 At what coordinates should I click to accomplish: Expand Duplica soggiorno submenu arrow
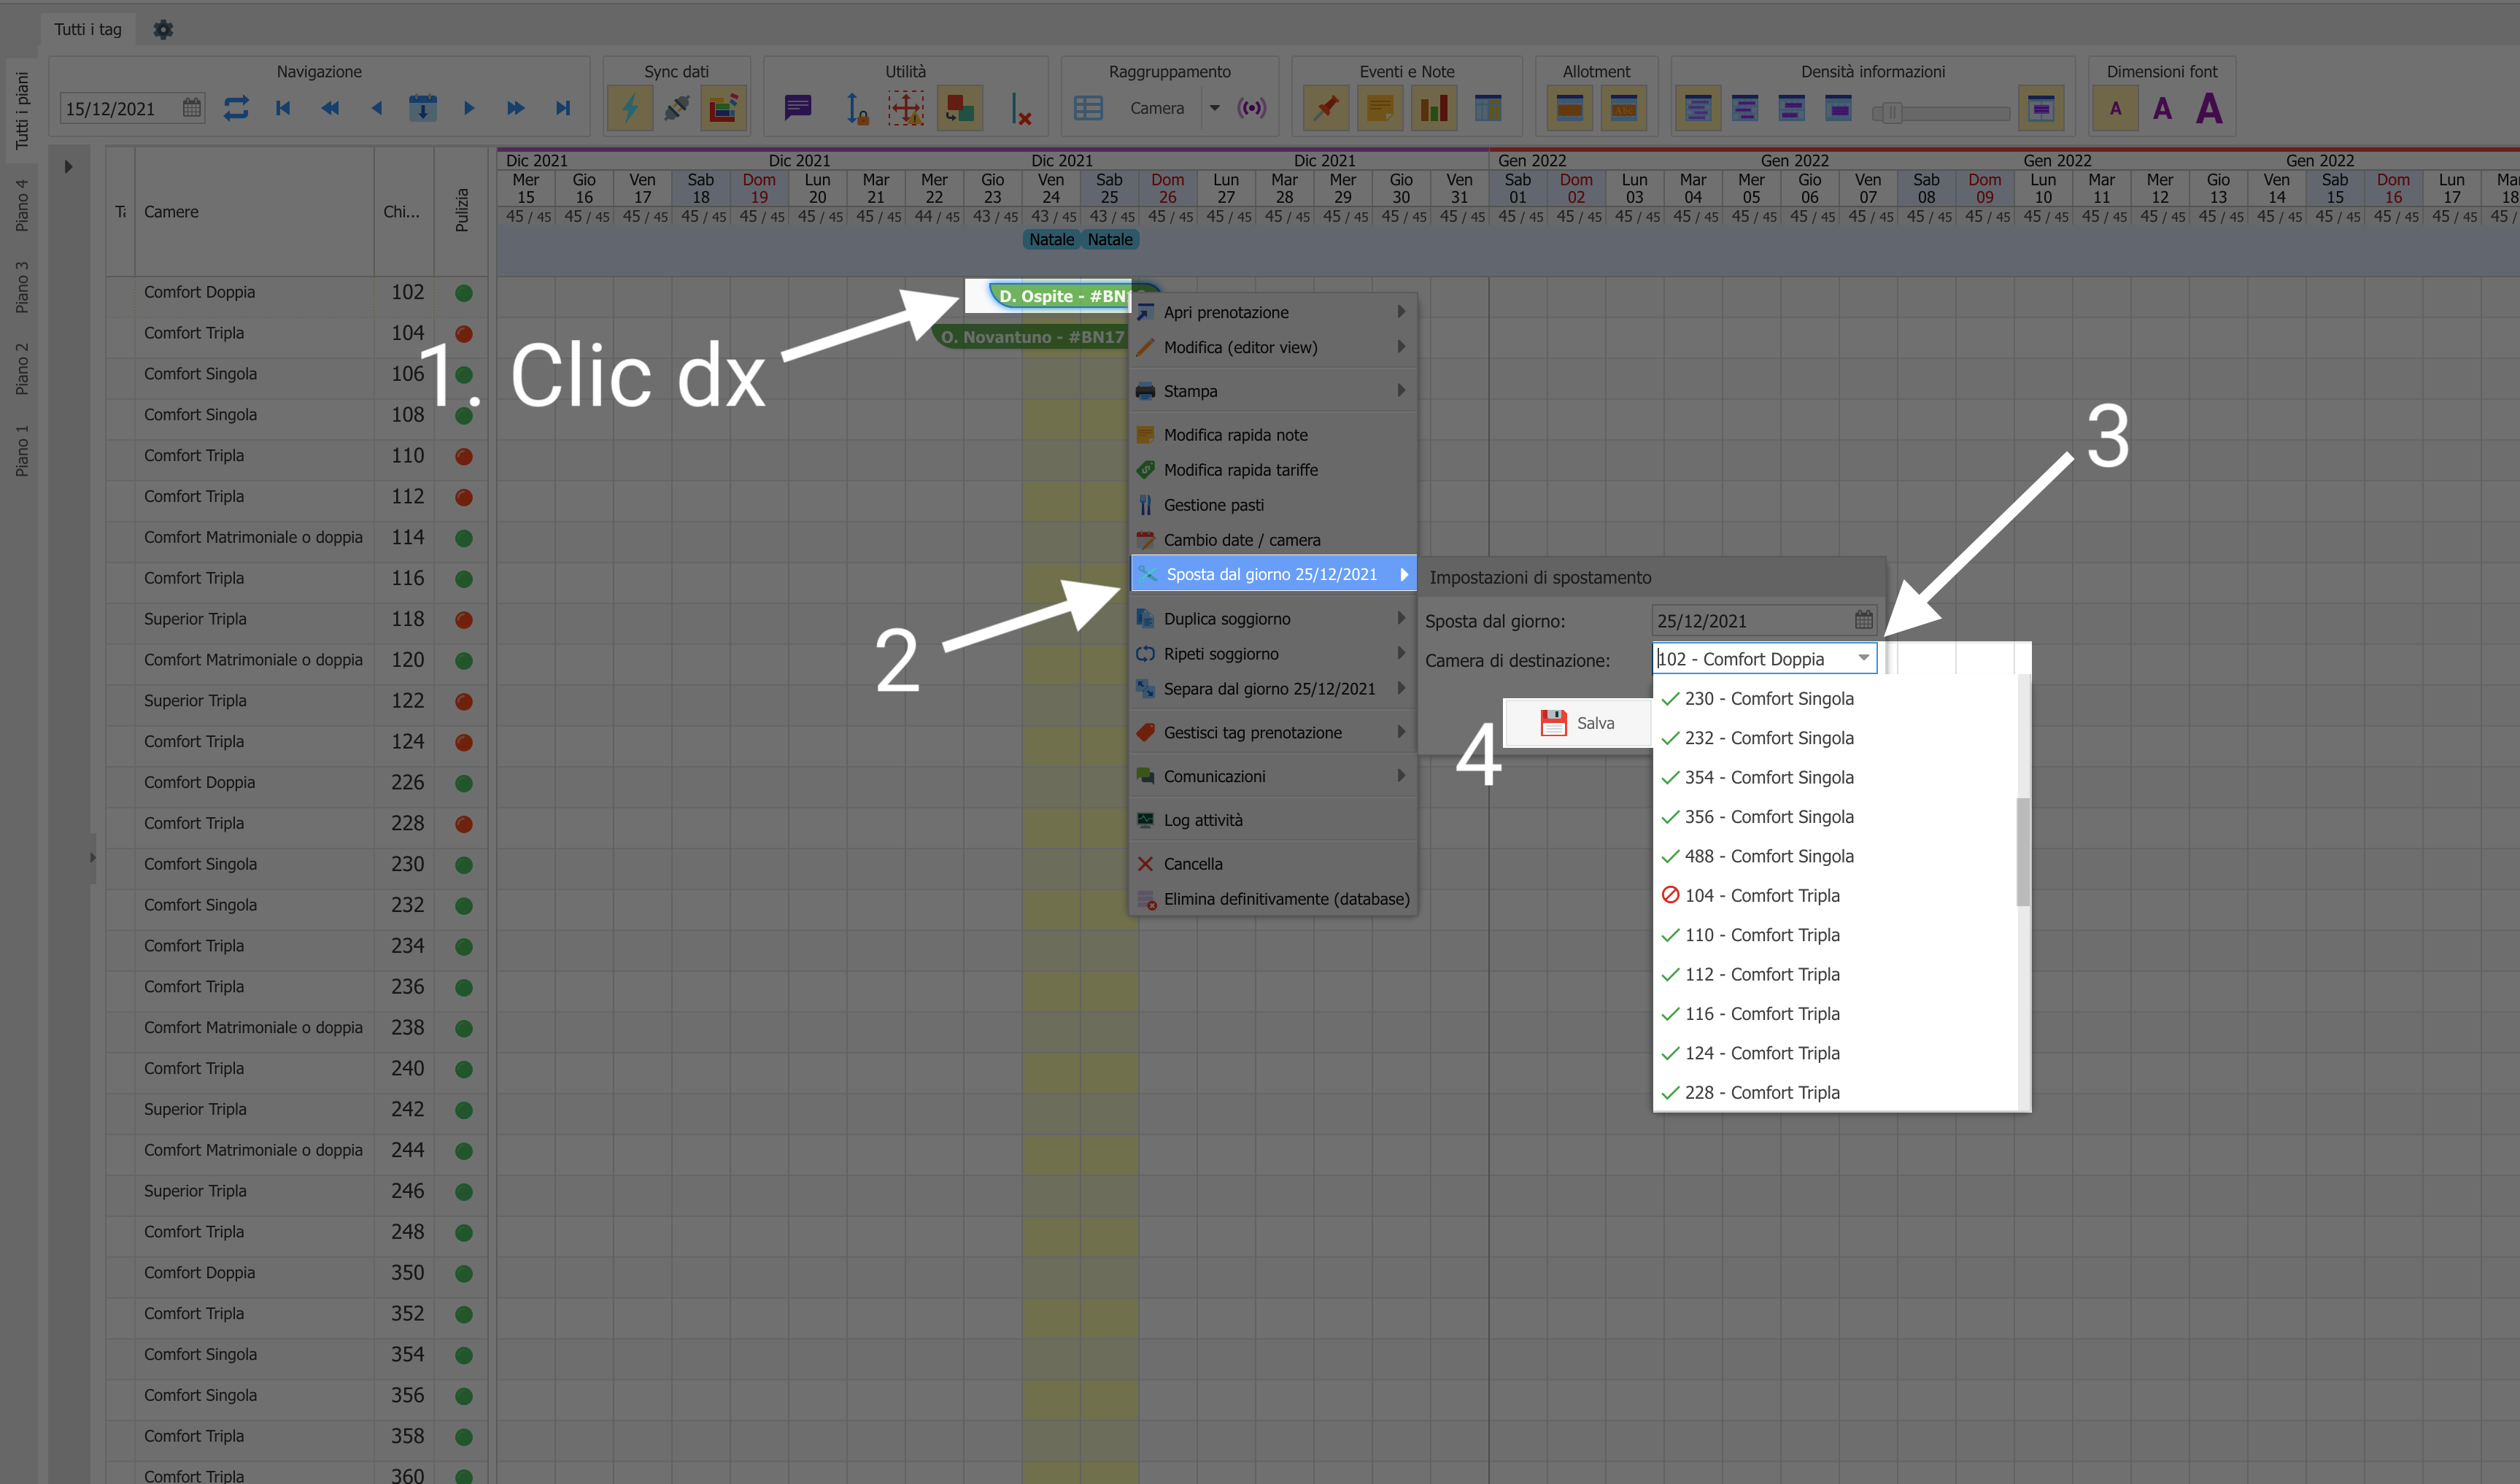click(1401, 619)
